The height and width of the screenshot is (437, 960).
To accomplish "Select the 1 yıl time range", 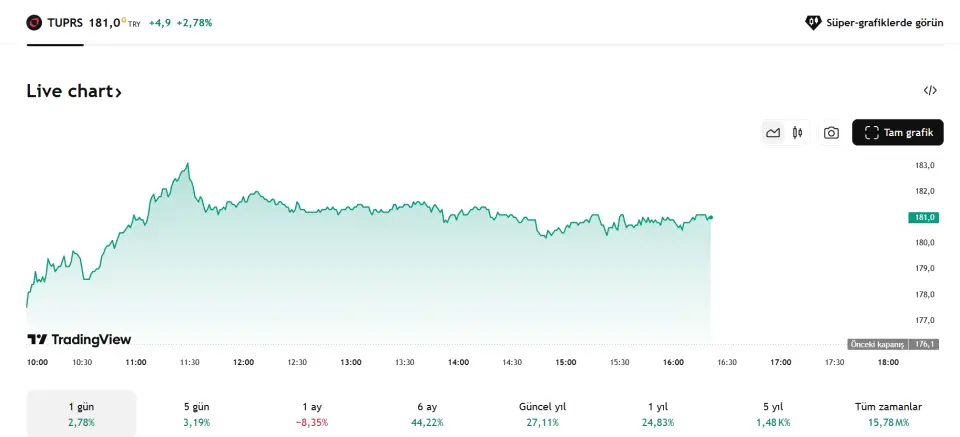I will [657, 414].
